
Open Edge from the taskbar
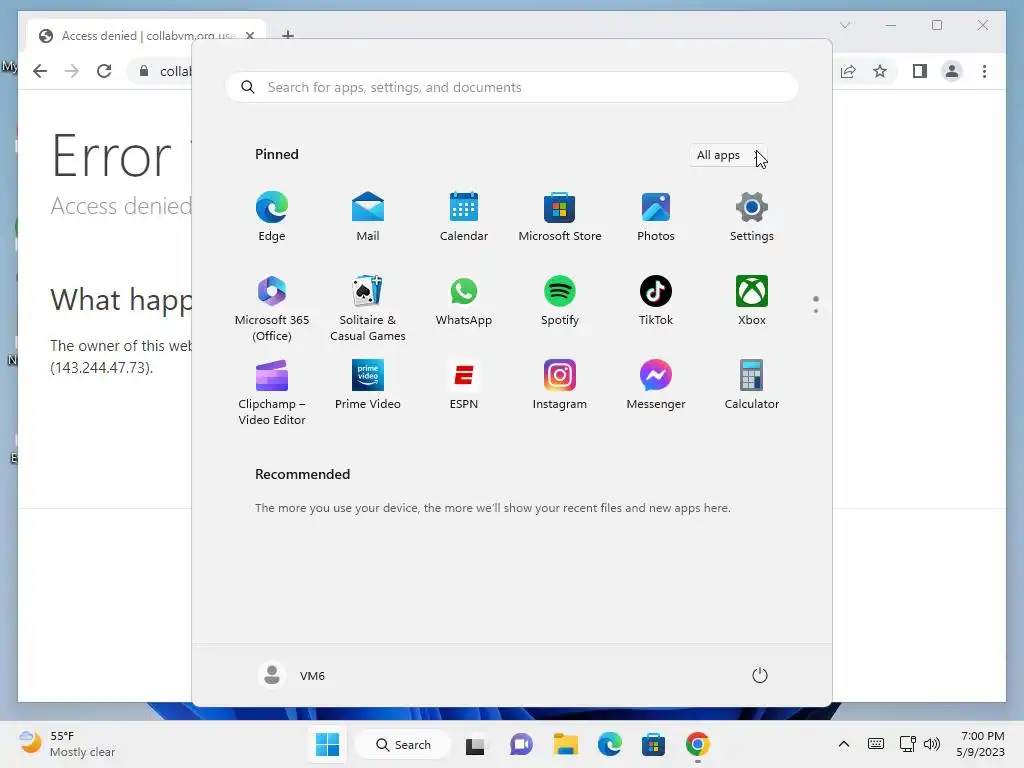(609, 744)
